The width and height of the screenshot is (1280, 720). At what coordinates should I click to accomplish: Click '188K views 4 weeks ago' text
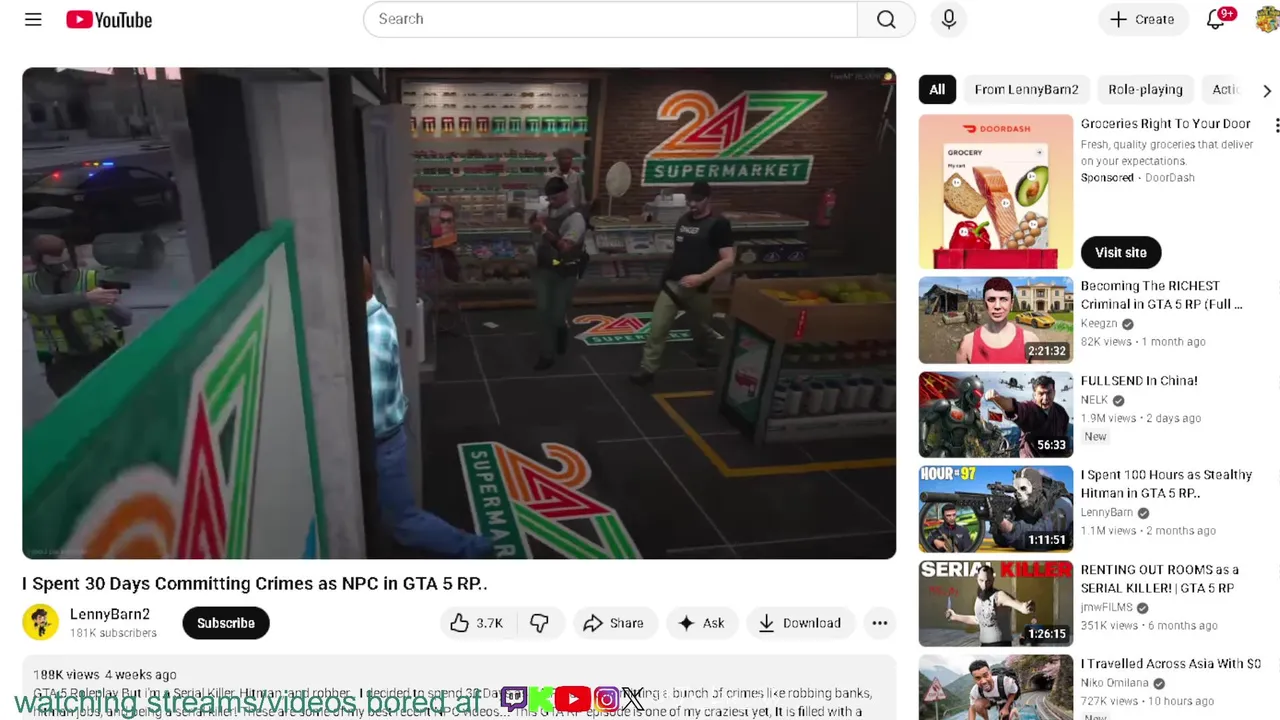(x=104, y=675)
